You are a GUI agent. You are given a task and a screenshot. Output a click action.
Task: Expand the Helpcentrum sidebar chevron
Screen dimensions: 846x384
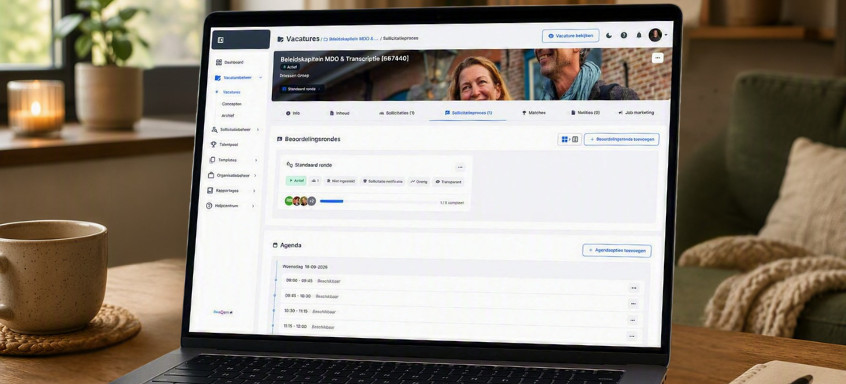253,206
